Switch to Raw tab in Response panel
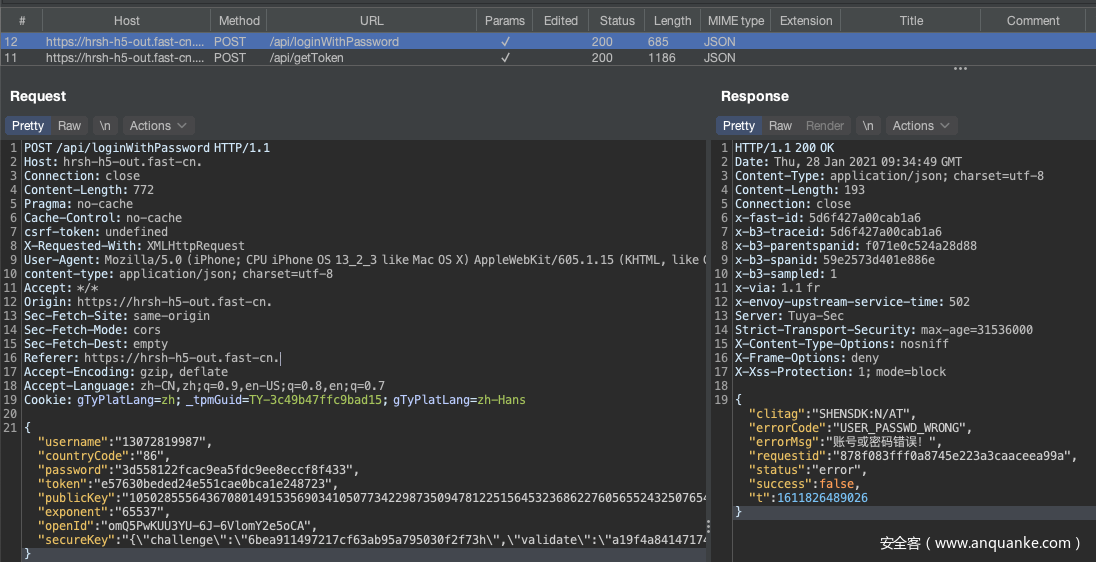1096x562 pixels. [780, 126]
